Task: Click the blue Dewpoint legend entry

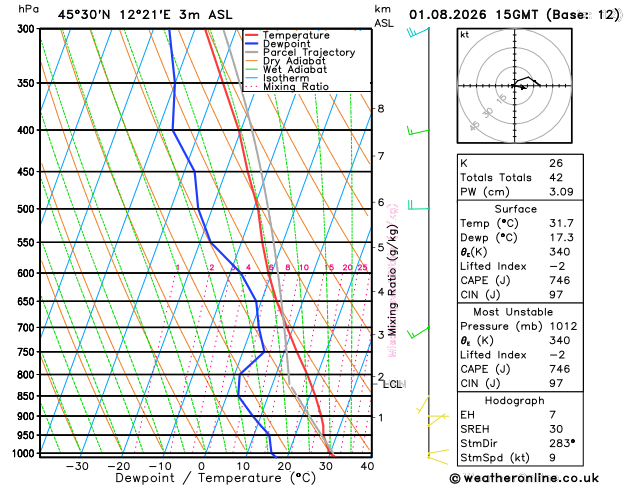Action: [278, 44]
